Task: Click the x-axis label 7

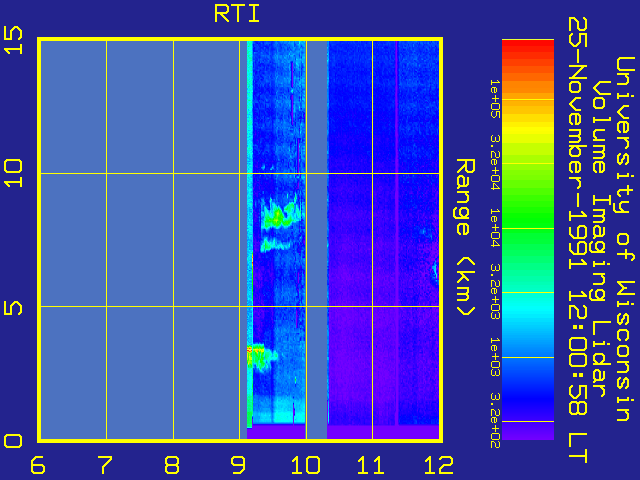Action: coord(105,465)
